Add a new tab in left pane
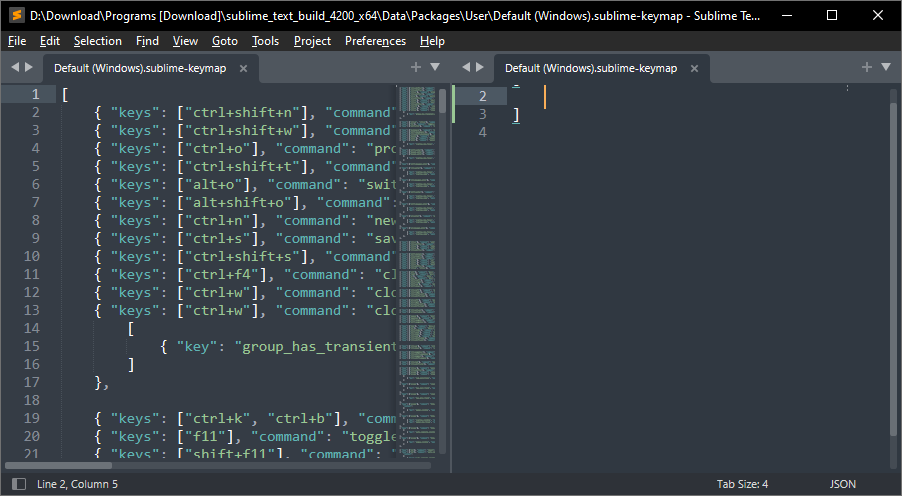902x496 pixels. pyautogui.click(x=416, y=67)
